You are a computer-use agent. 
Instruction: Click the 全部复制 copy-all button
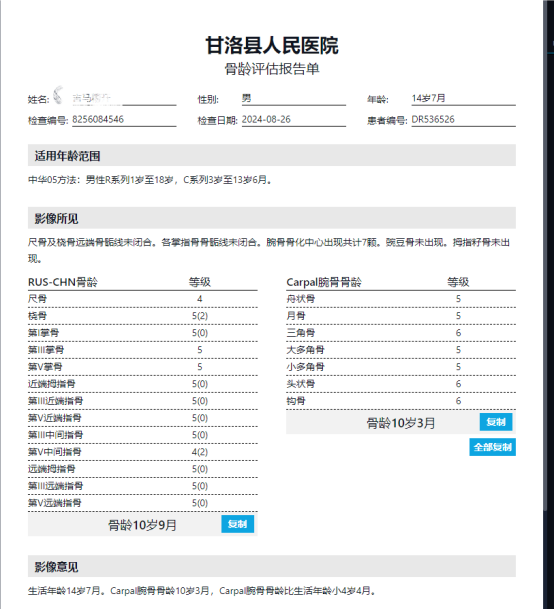[x=493, y=447]
